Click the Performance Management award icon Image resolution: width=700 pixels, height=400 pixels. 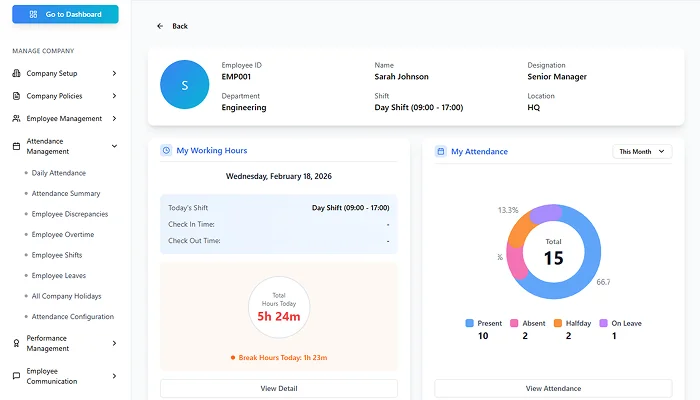coord(16,343)
